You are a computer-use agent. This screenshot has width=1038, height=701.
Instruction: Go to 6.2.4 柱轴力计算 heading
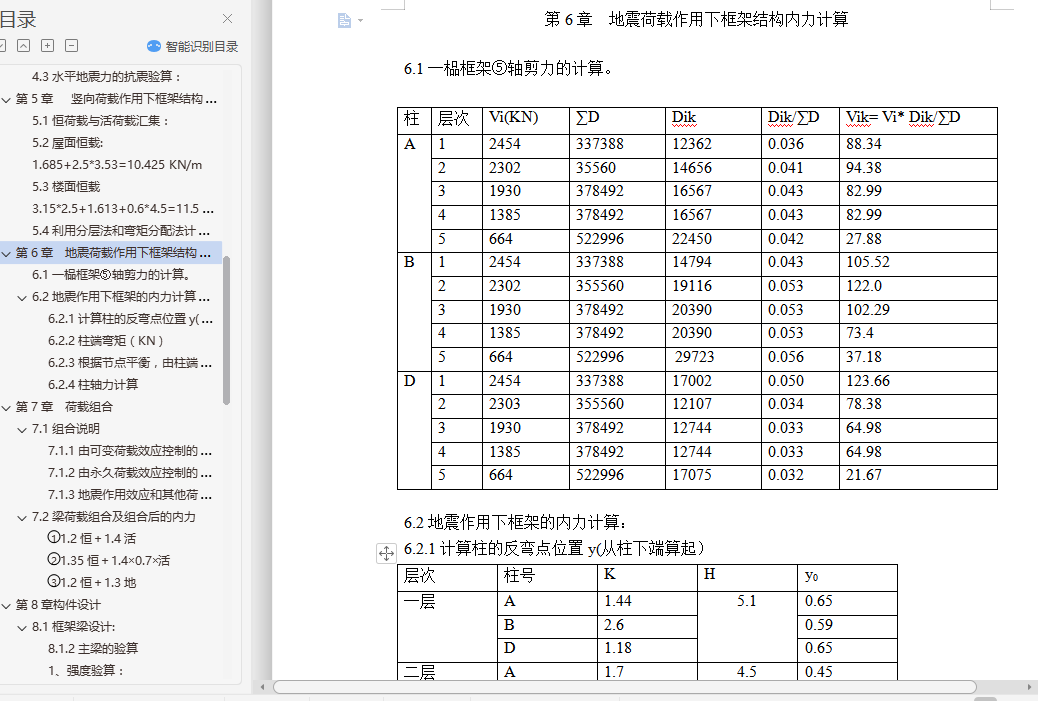pos(93,385)
